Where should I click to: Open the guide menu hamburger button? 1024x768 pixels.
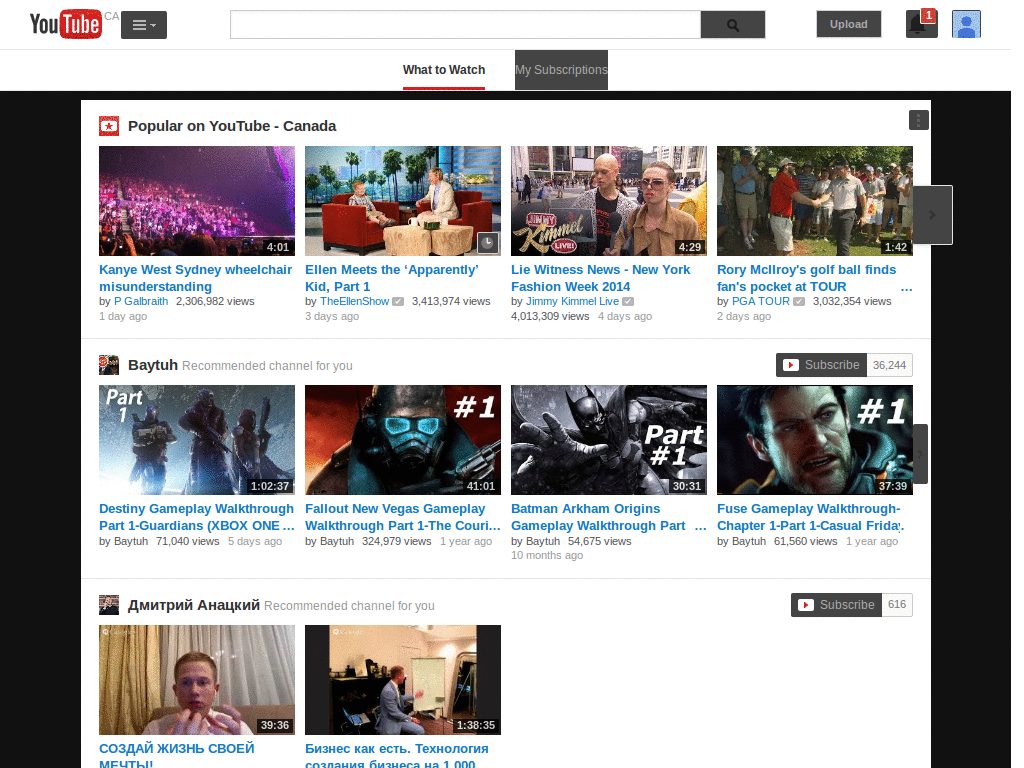pos(144,25)
